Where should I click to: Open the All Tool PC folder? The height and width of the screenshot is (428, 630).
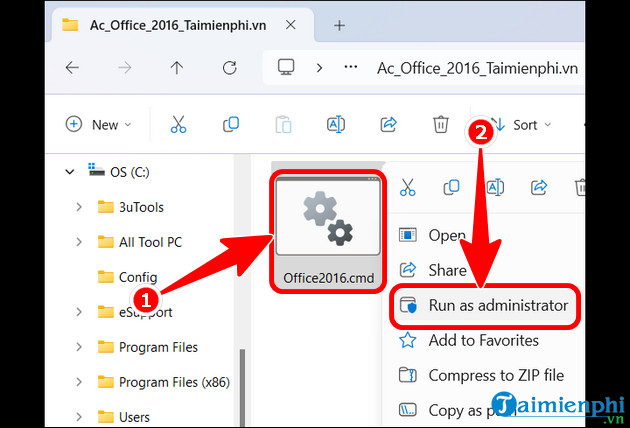(140, 242)
